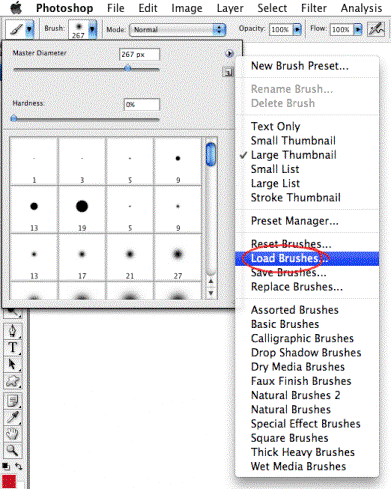This screenshot has height=490, width=392.
Task: Open the Mode dropdown showing Normal
Action: point(178,30)
